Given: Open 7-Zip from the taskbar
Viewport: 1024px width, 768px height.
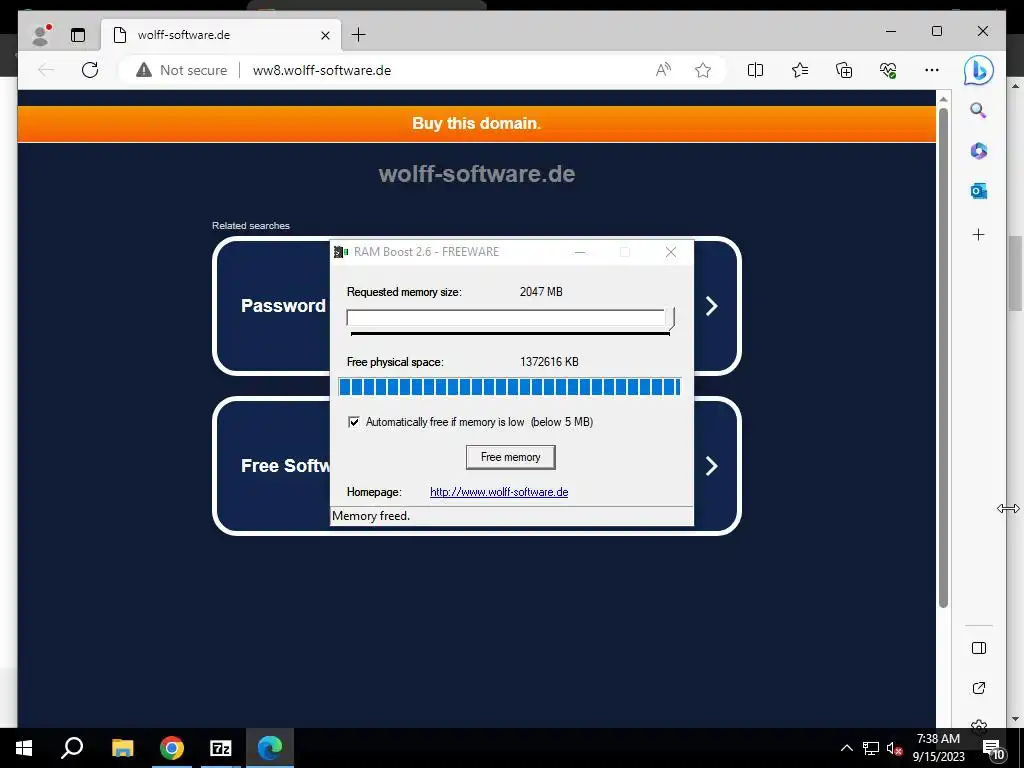Looking at the screenshot, I should click(x=221, y=748).
